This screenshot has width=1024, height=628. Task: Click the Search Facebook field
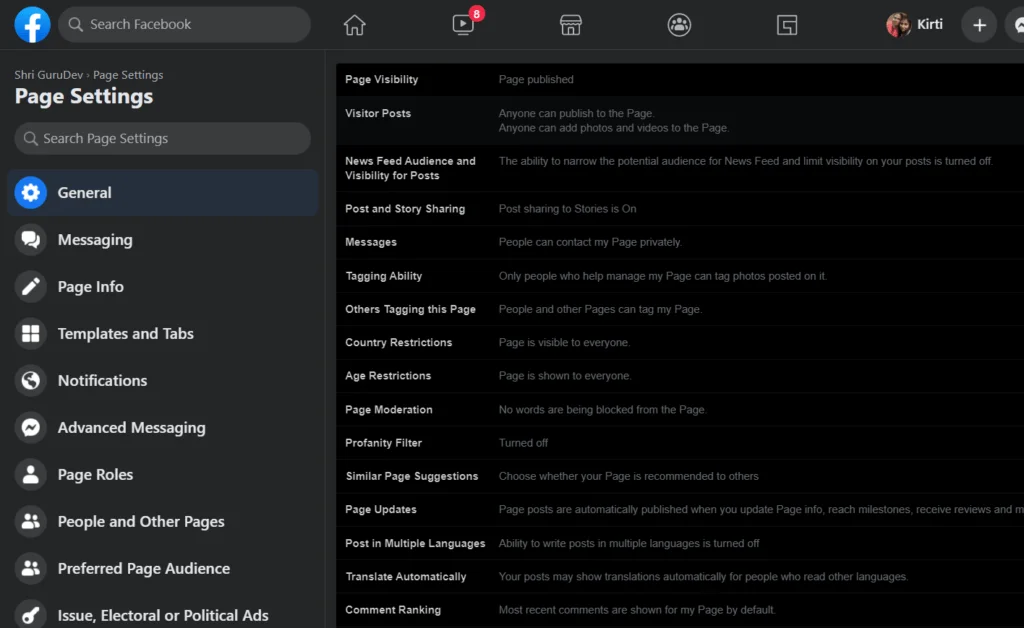click(184, 24)
